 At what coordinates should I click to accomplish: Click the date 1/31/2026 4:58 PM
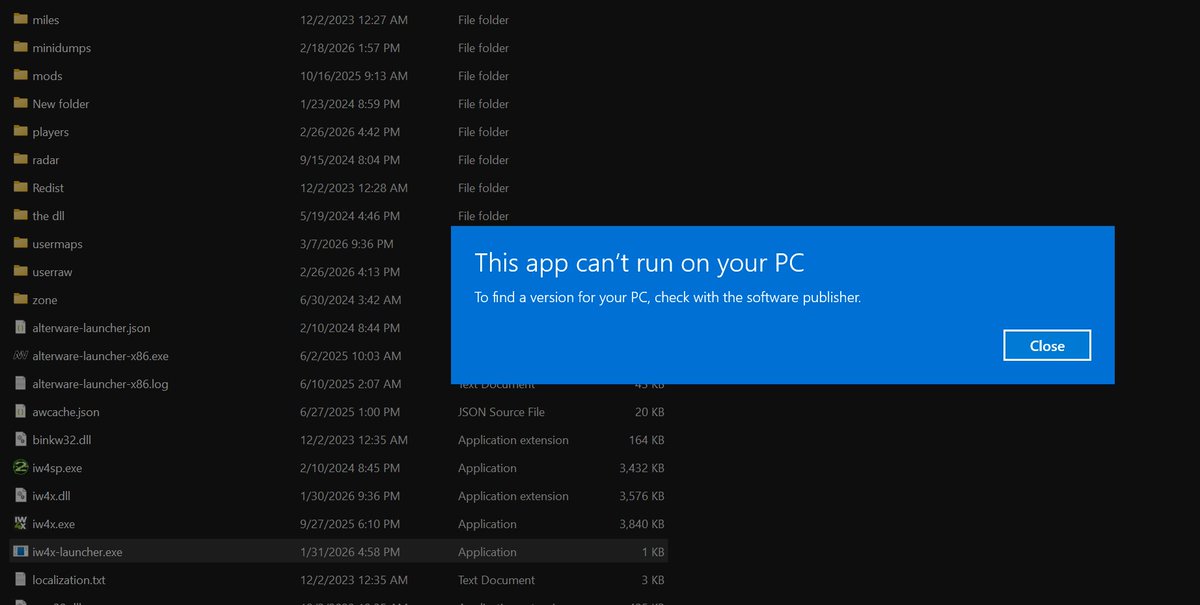pyautogui.click(x=350, y=552)
